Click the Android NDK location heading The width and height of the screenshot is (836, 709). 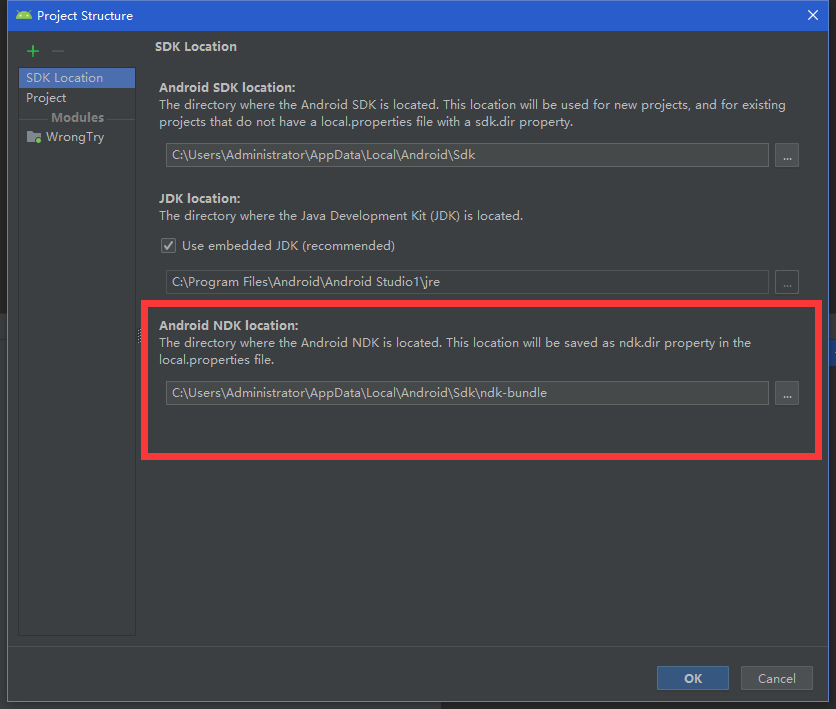tap(229, 325)
